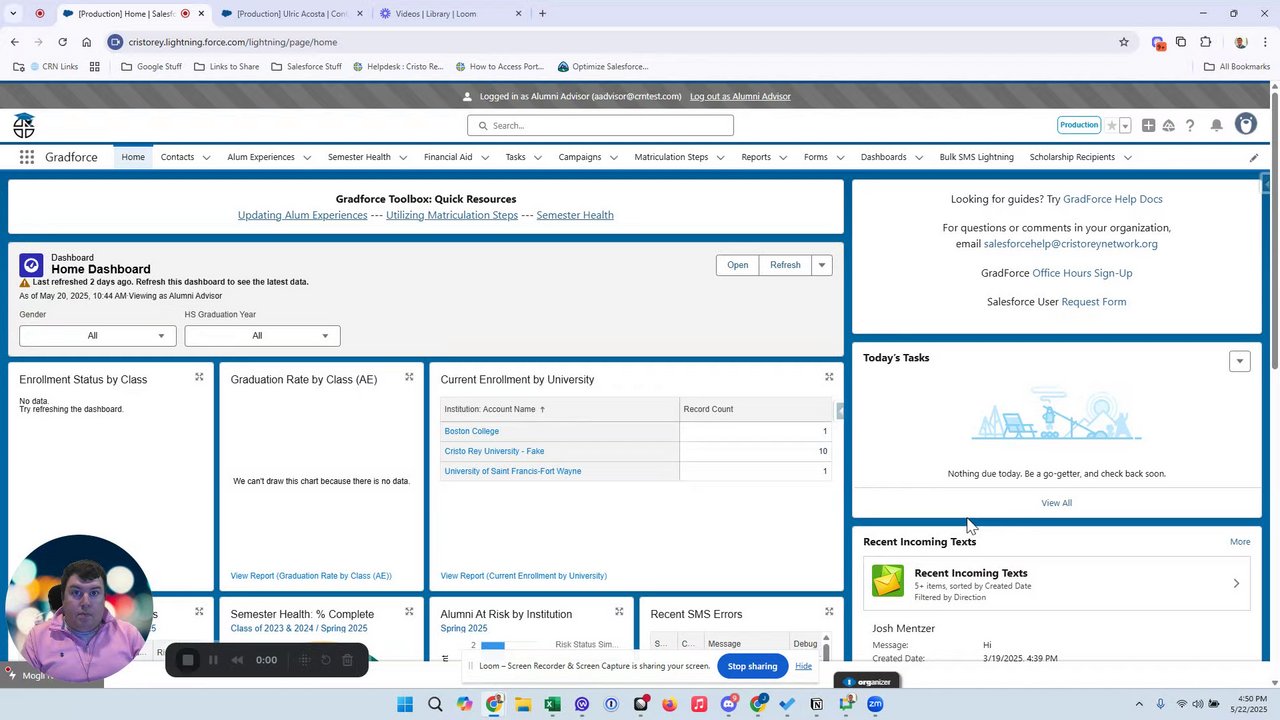Viewport: 1280px width, 720px height.
Task: Click the dashboard Open button
Action: (737, 265)
